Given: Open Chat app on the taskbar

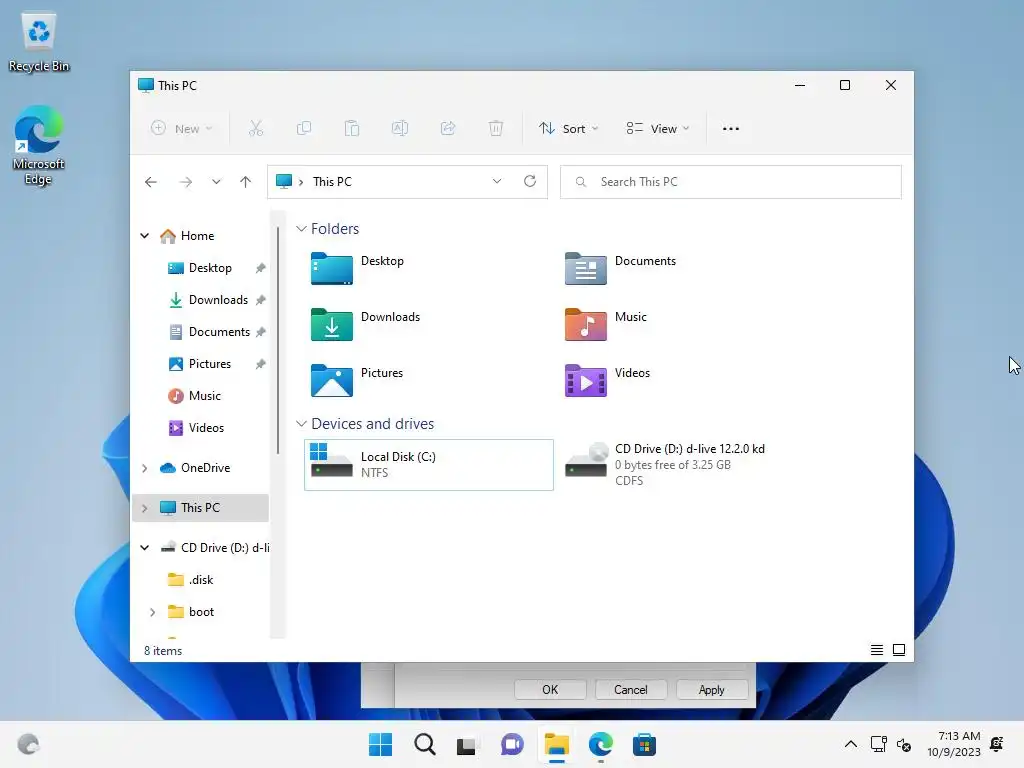Looking at the screenshot, I should click(x=512, y=744).
